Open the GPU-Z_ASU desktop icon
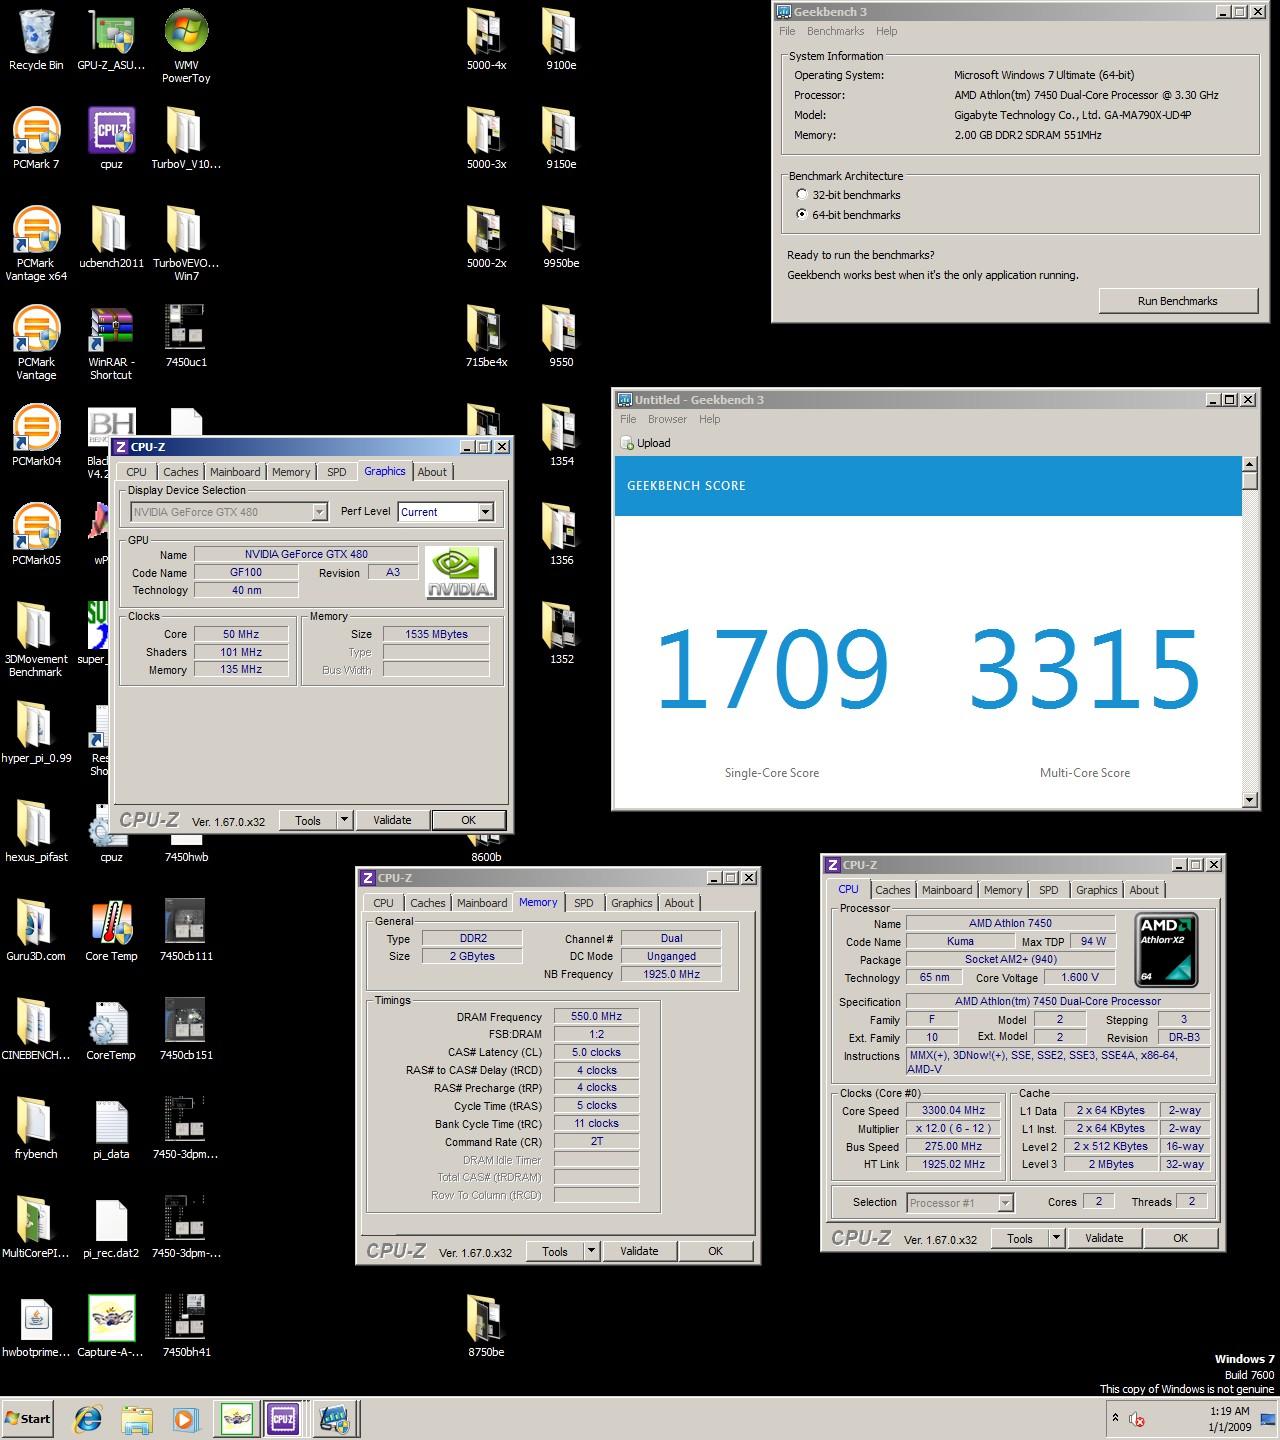This screenshot has height=1440, width=1280. tap(111, 40)
